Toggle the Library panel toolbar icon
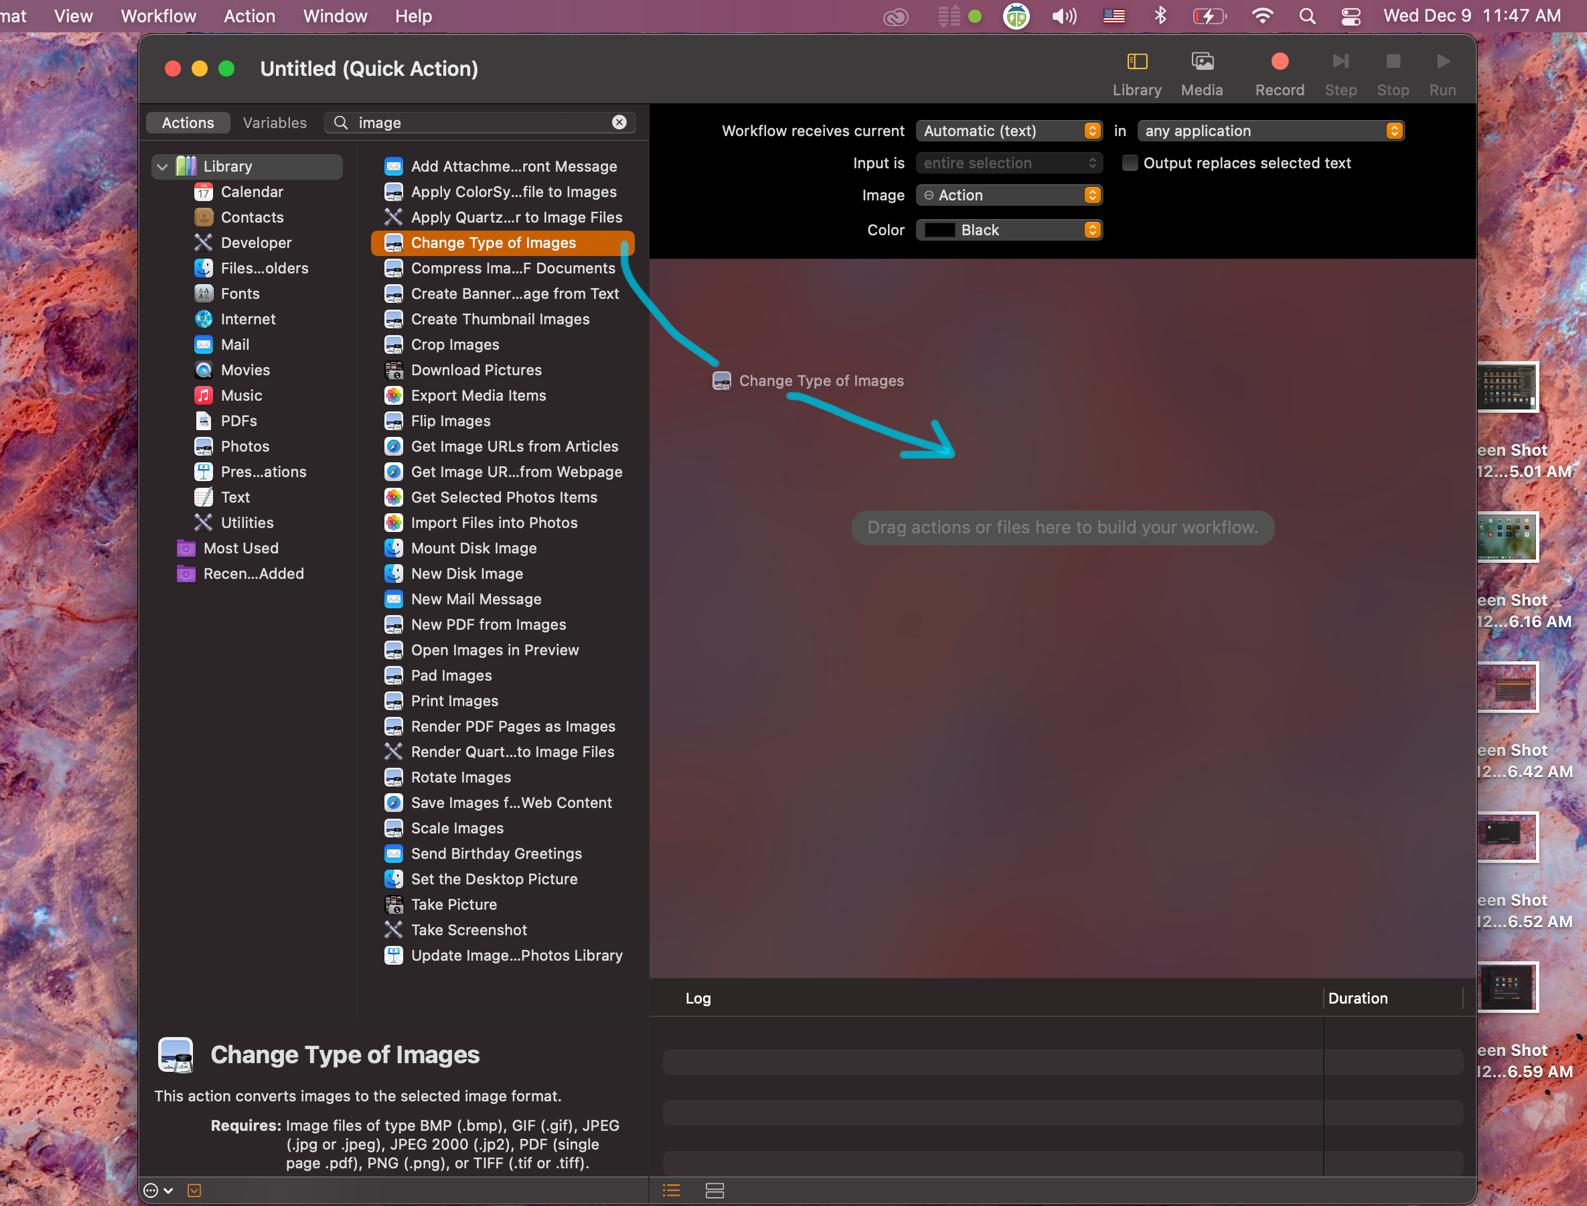 coord(1137,62)
